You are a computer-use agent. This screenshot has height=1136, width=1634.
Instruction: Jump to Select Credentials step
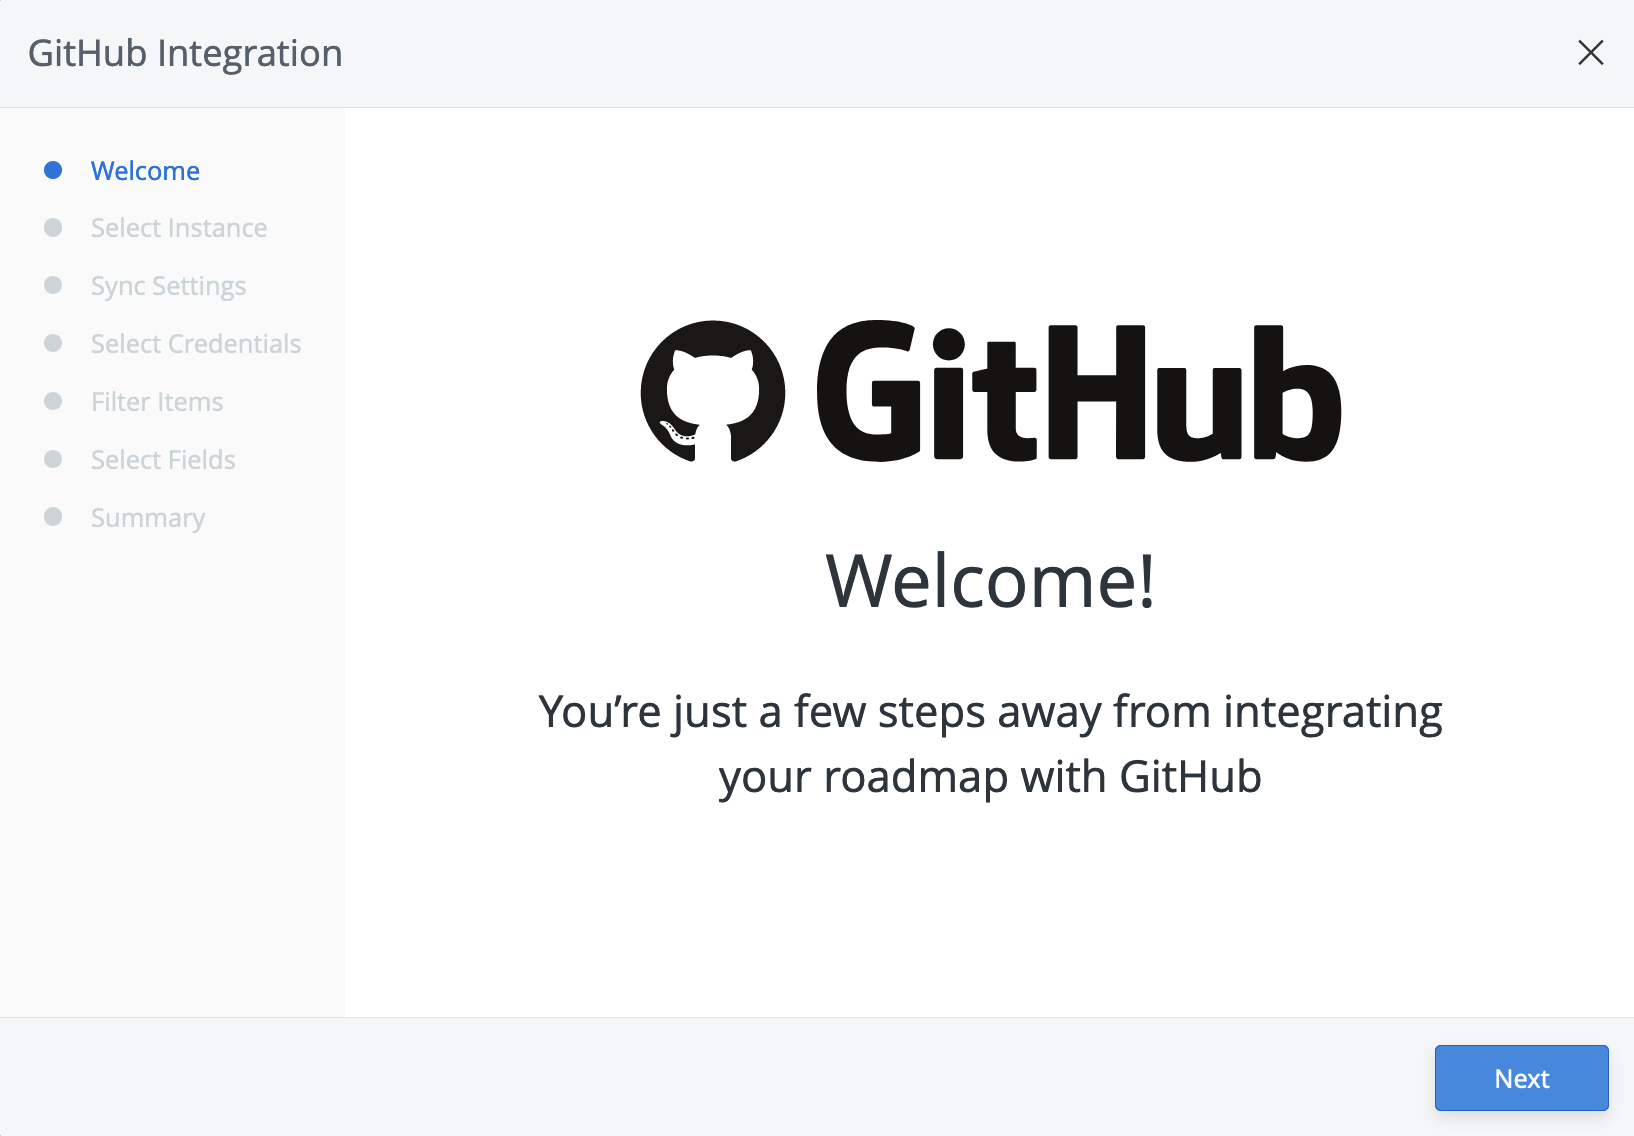click(x=196, y=344)
